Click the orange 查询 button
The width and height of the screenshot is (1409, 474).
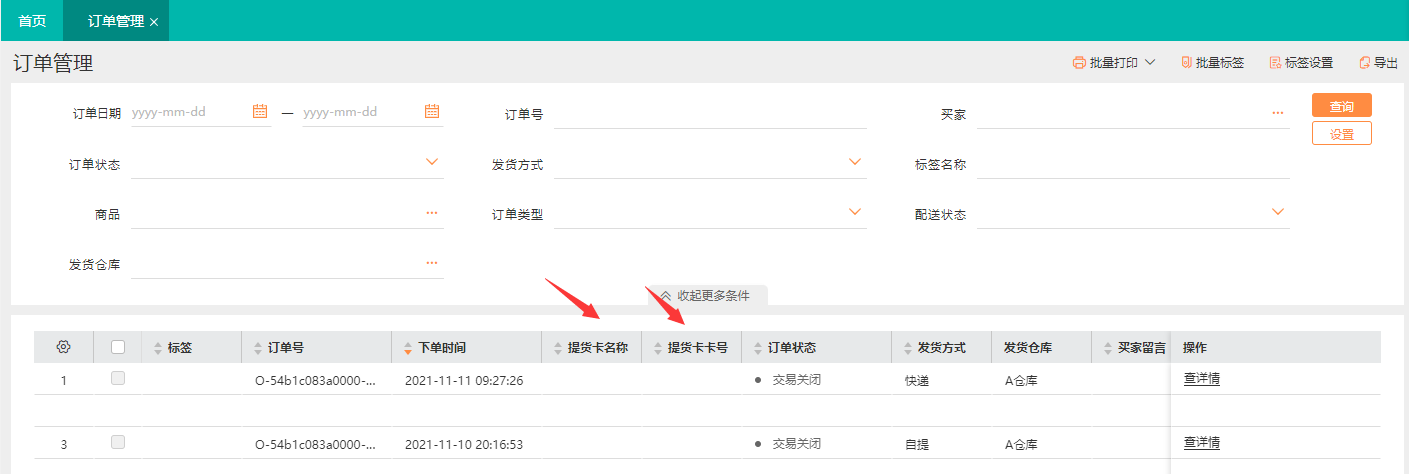click(x=1341, y=105)
